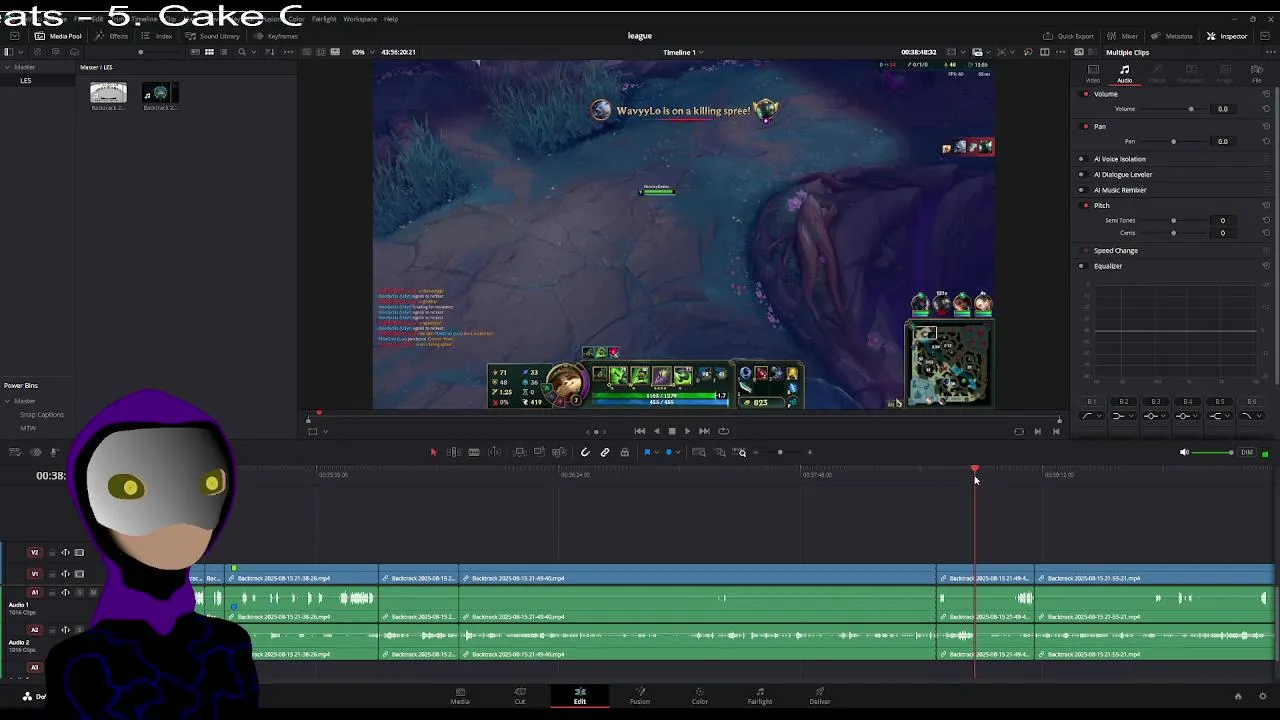Screen dimensions: 1280x720
Task: Switch to Inspector Audio tab
Action: pyautogui.click(x=1125, y=74)
